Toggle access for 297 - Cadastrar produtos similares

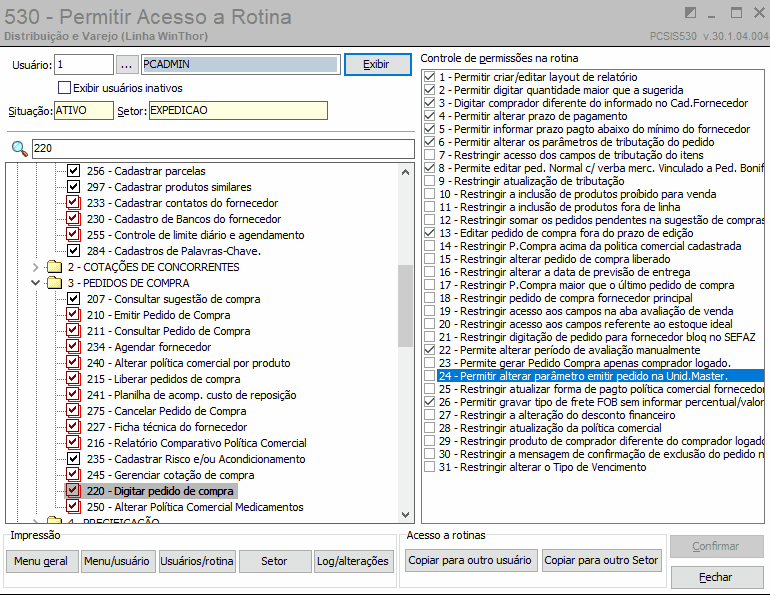coord(74,187)
